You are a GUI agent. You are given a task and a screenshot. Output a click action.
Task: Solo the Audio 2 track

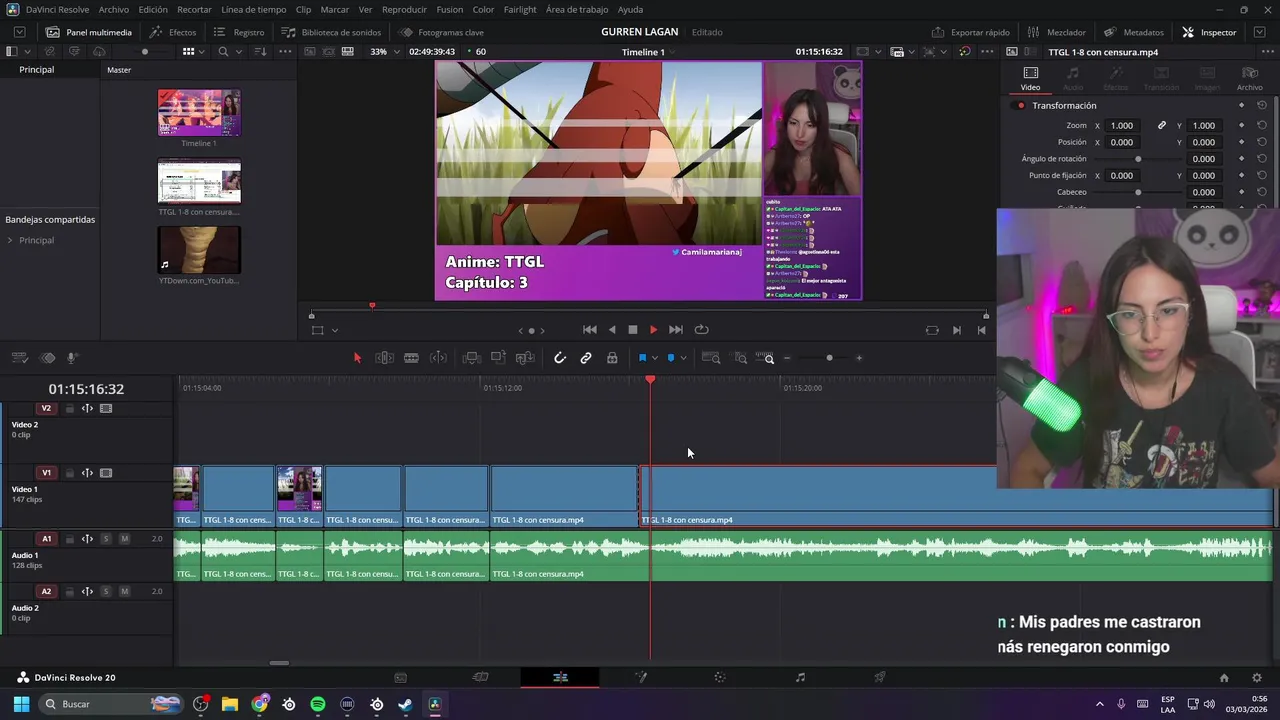point(106,591)
